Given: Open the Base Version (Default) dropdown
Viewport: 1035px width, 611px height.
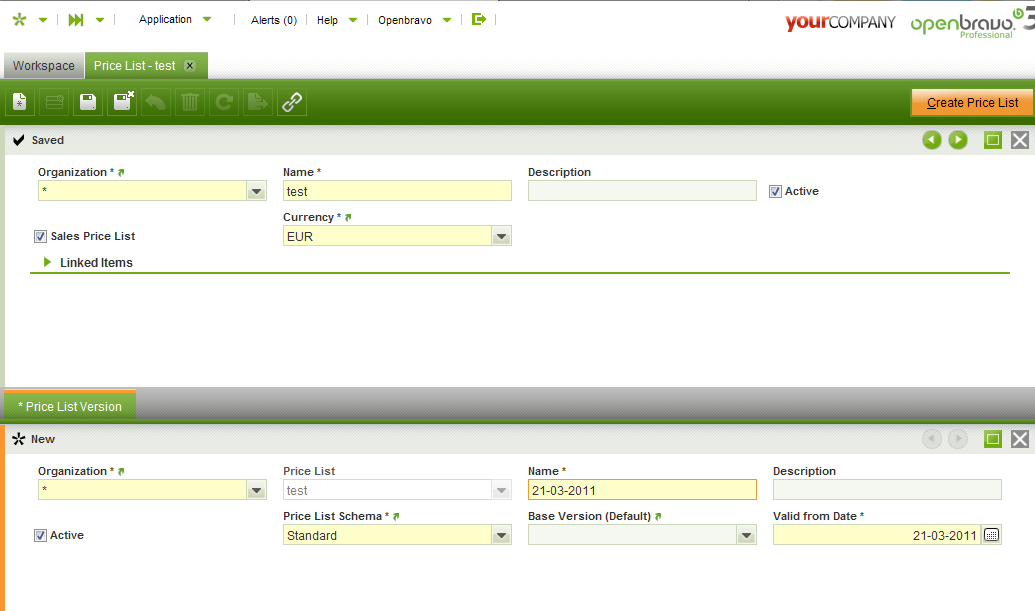Looking at the screenshot, I should 747,535.
